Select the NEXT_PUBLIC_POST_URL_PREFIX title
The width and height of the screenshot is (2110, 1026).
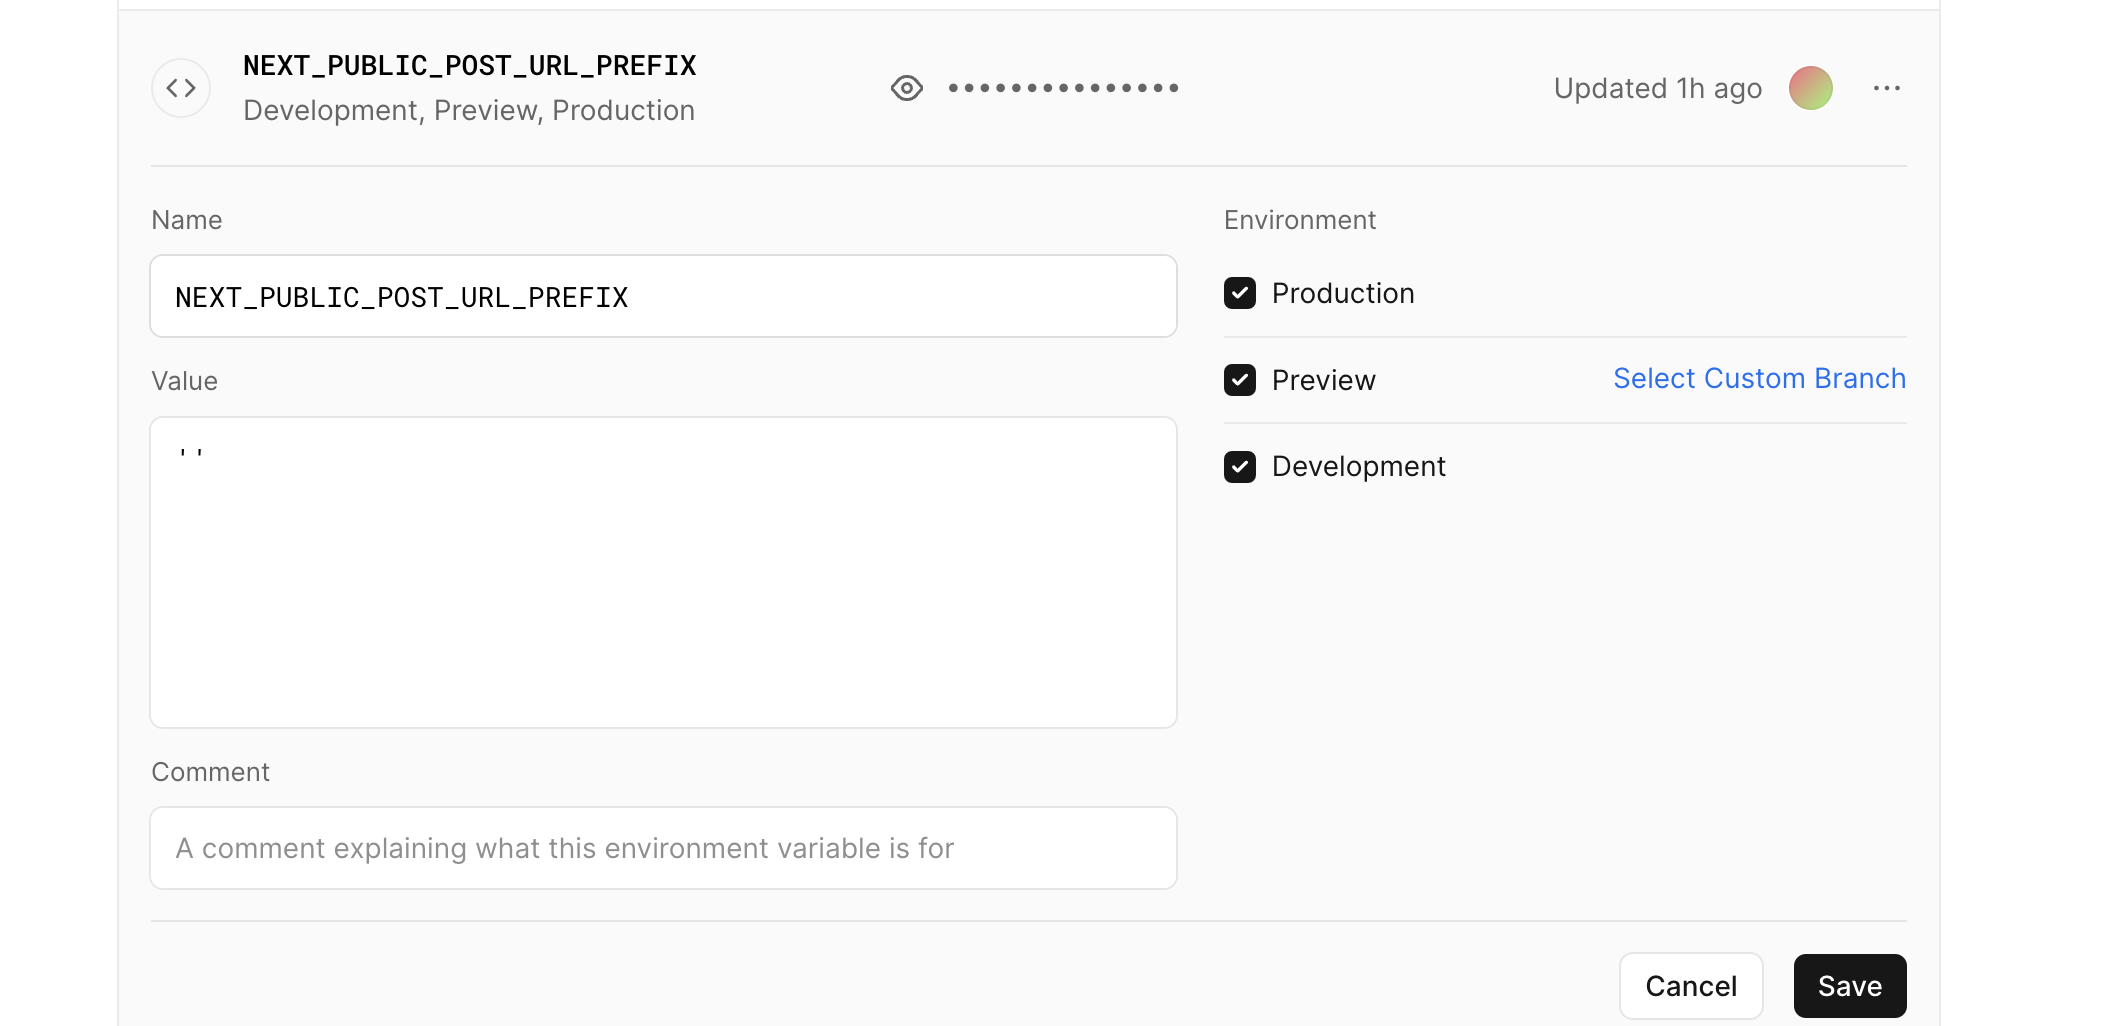point(469,64)
